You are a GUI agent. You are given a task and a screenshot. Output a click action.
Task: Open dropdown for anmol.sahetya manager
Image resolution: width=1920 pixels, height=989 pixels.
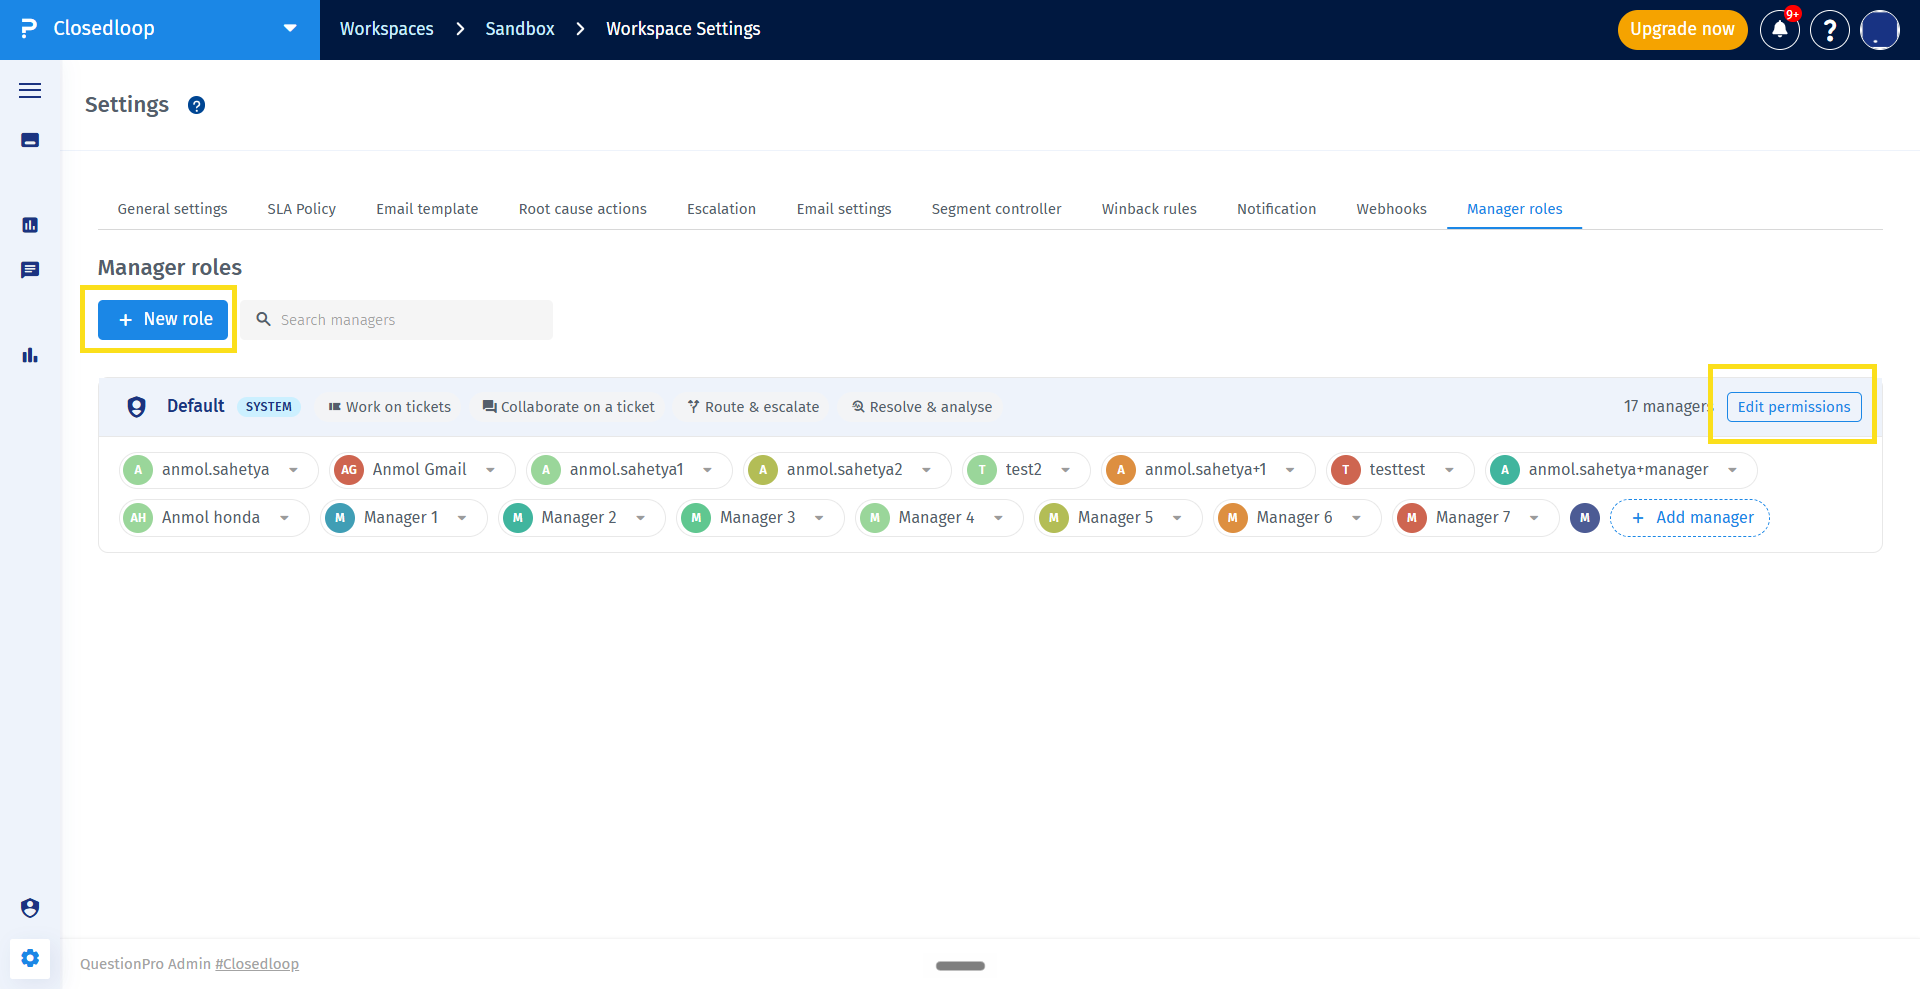coord(293,470)
